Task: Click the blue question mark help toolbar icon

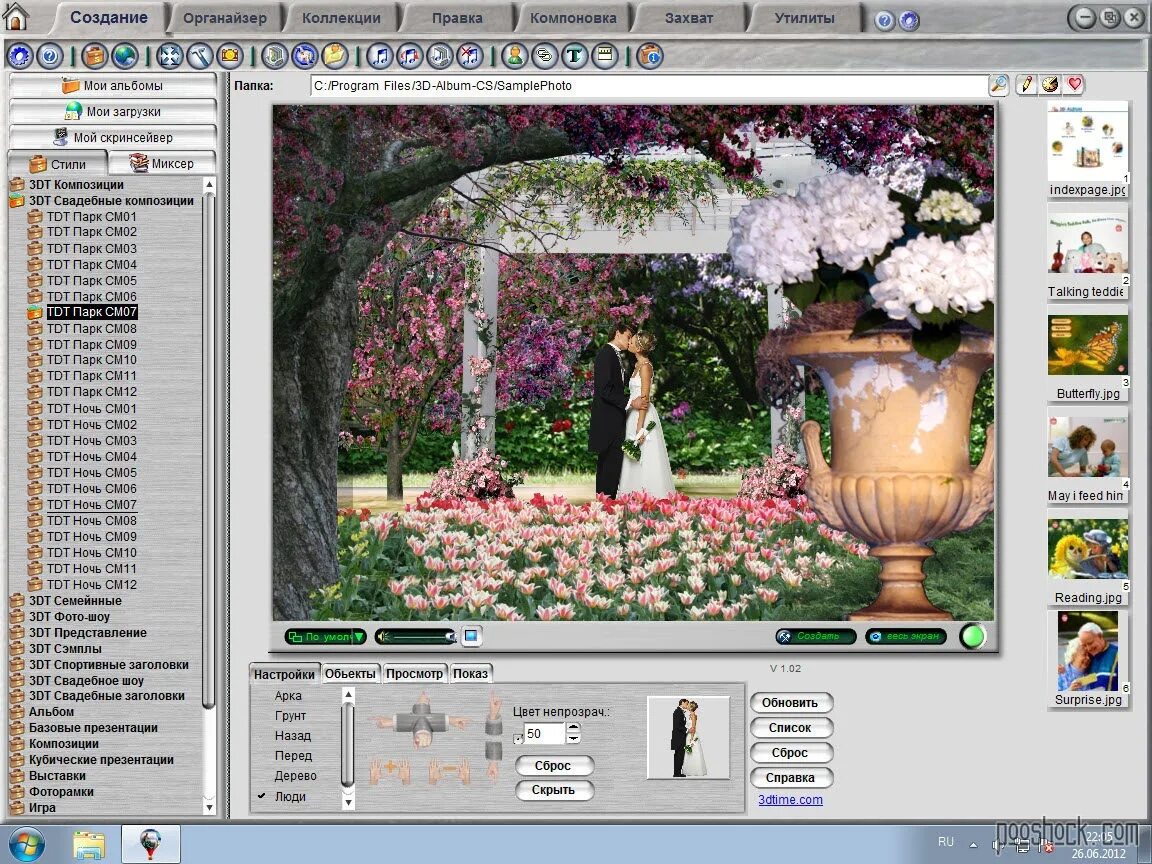Action: [49, 55]
